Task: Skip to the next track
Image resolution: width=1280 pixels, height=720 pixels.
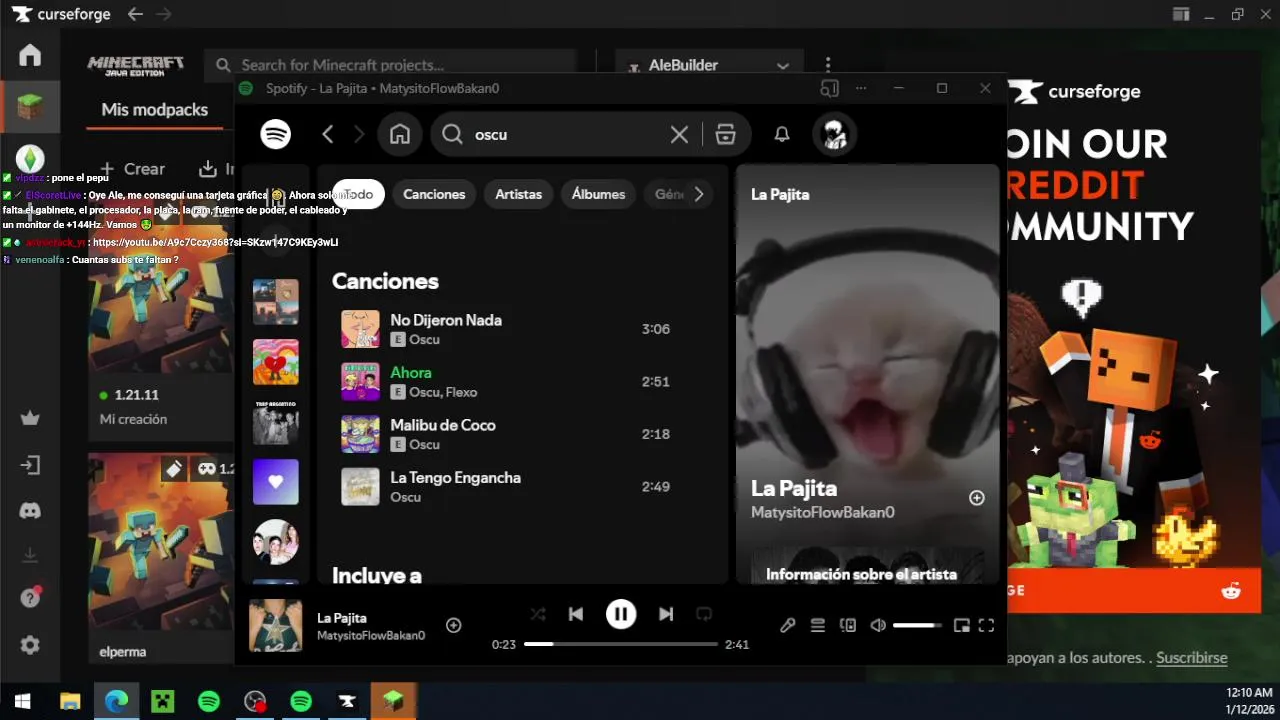Action: click(x=666, y=614)
